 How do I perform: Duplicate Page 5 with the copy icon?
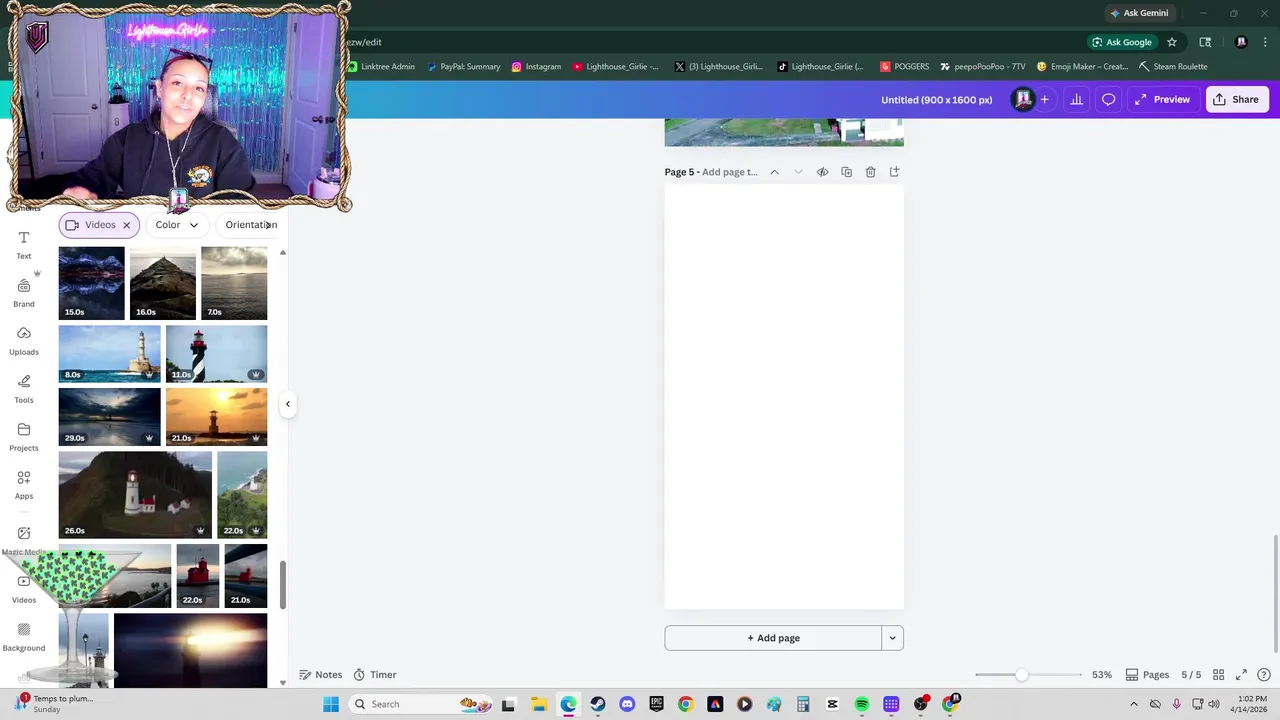point(846,172)
